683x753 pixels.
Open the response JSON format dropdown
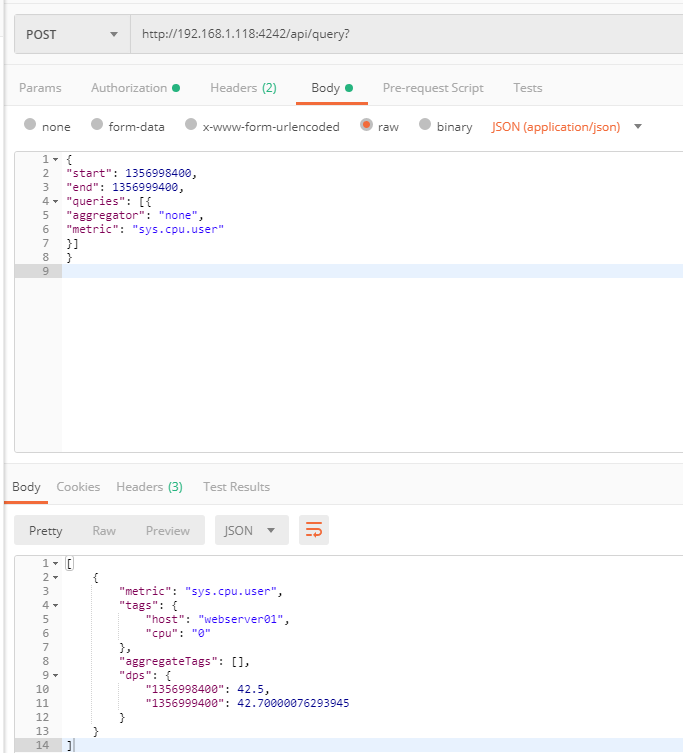tap(252, 530)
